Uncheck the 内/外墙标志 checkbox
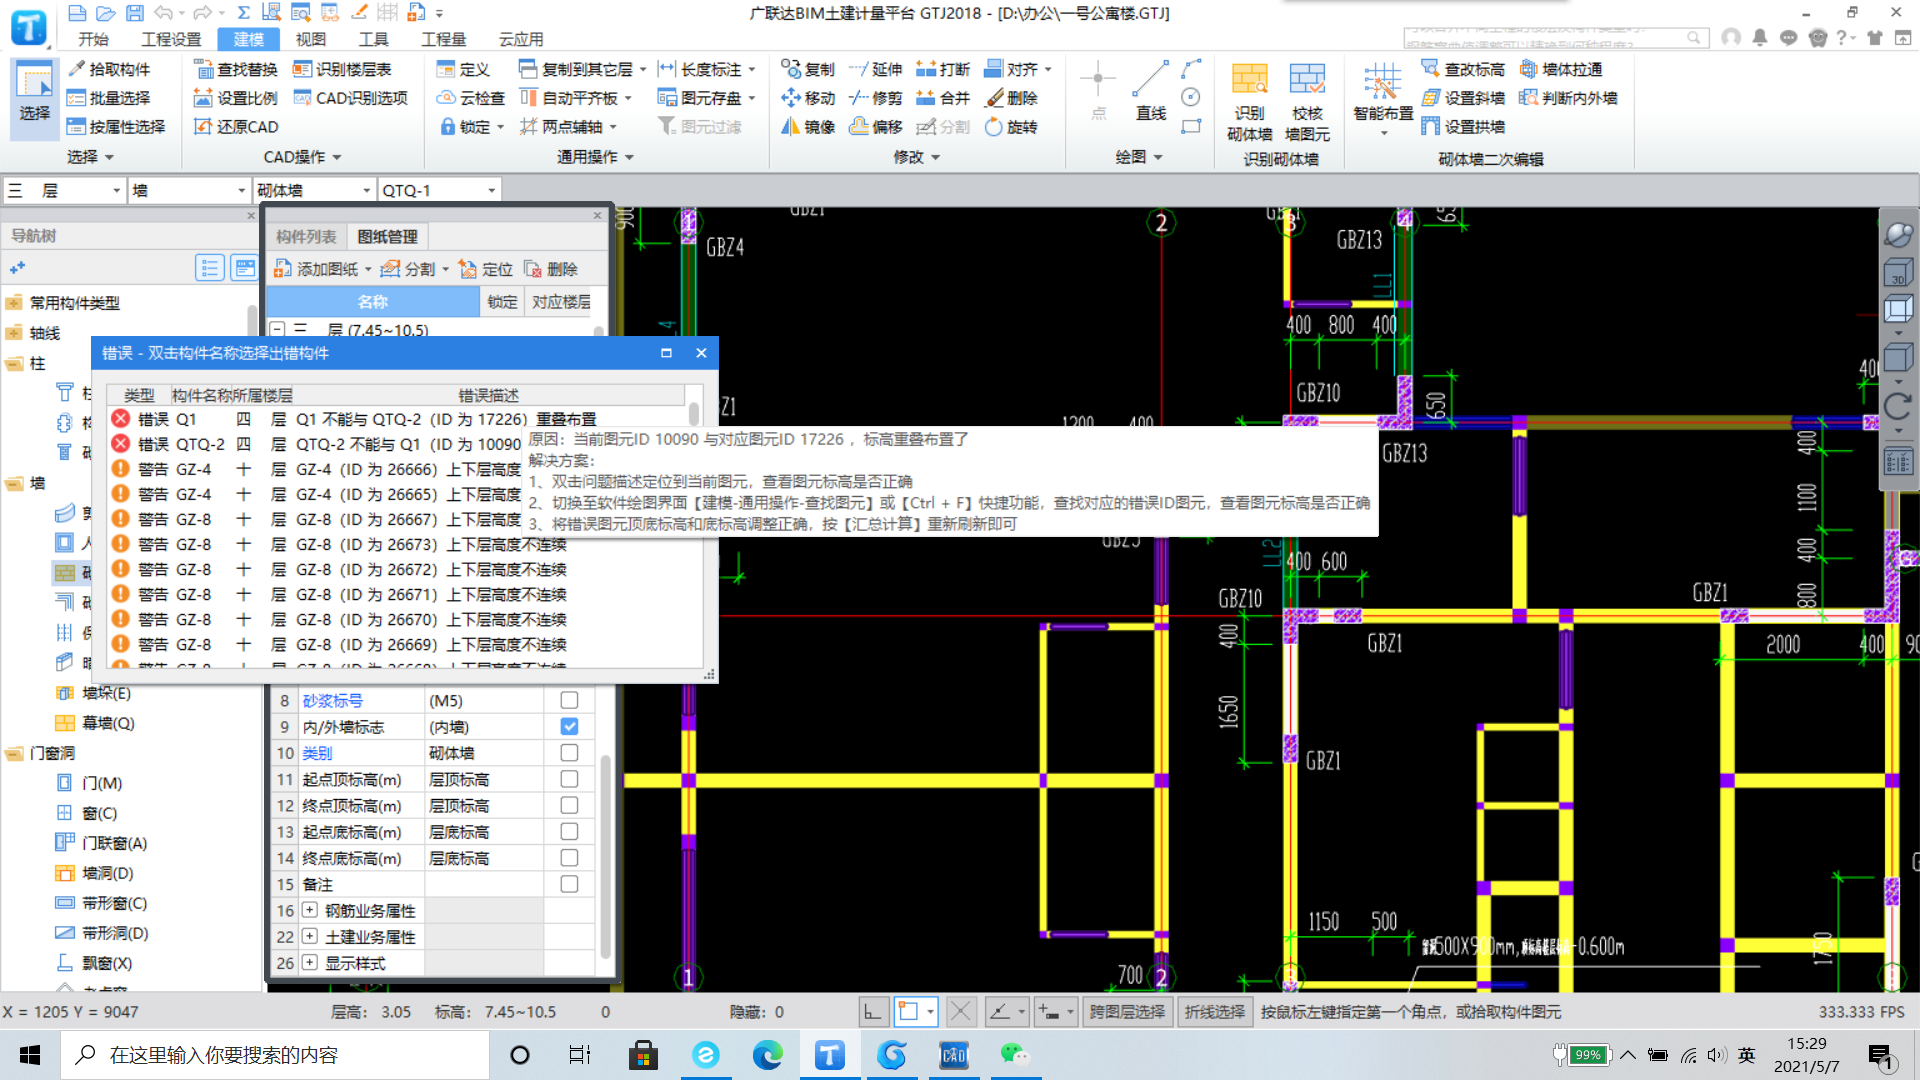 (569, 726)
